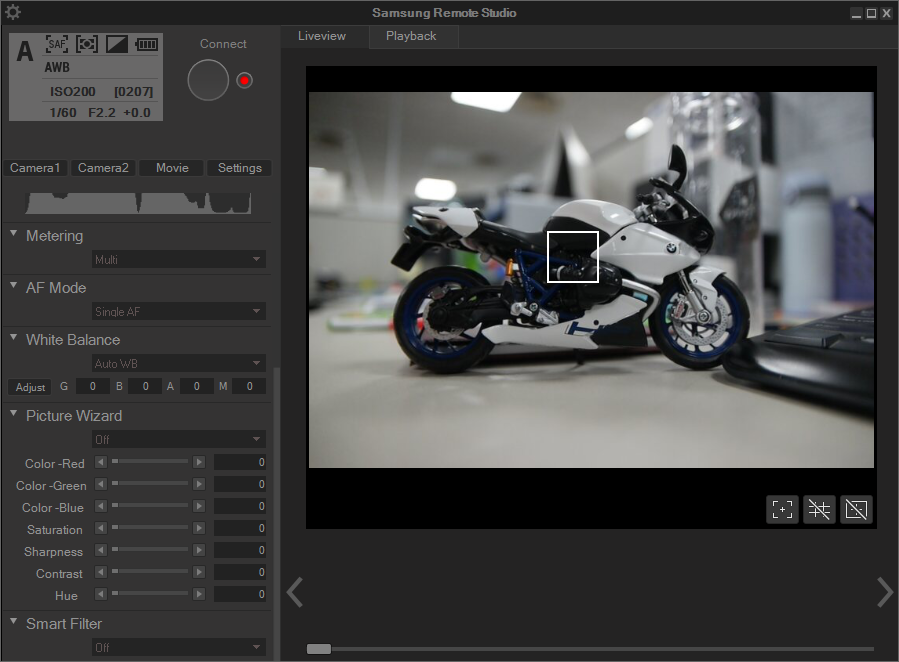Click the white balance Adjust button
899x662 pixels.
click(x=30, y=387)
